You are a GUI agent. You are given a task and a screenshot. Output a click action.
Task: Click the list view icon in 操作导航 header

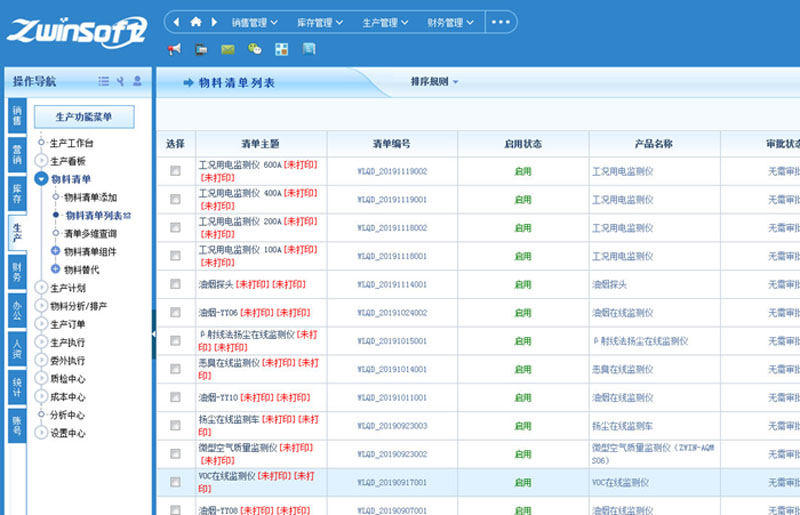tap(104, 81)
